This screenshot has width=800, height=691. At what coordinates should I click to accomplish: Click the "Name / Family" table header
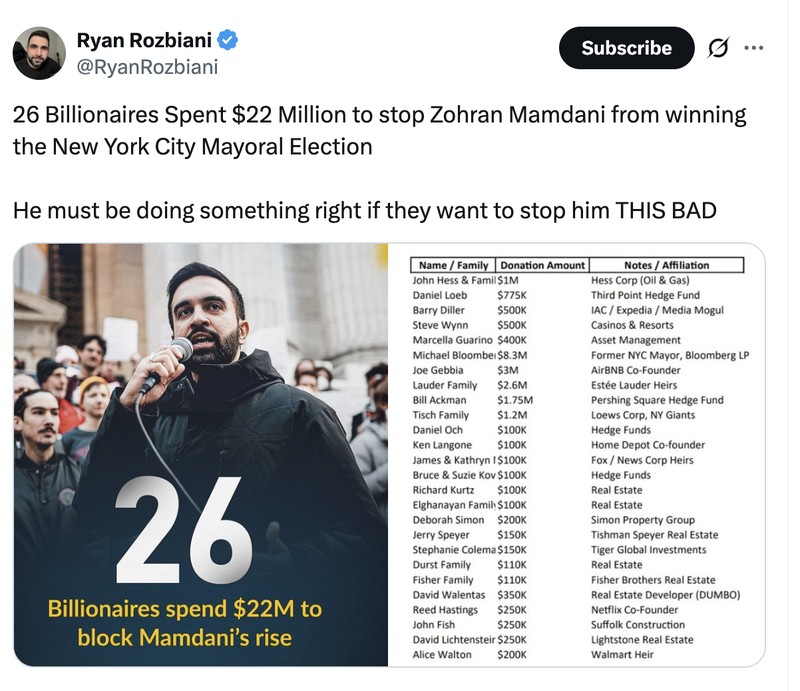tap(454, 265)
